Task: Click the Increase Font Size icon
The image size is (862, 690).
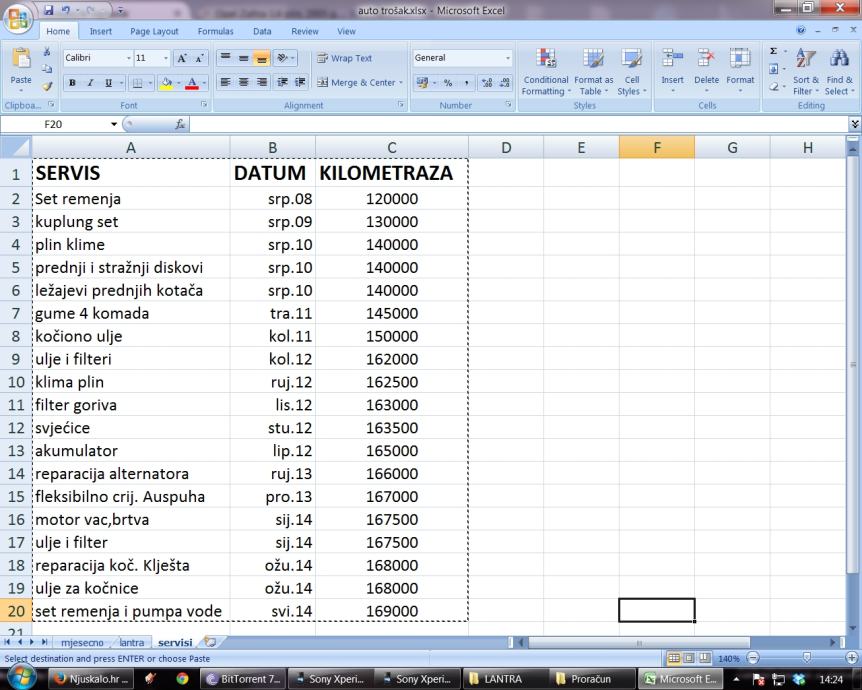Action: pyautogui.click(x=181, y=59)
